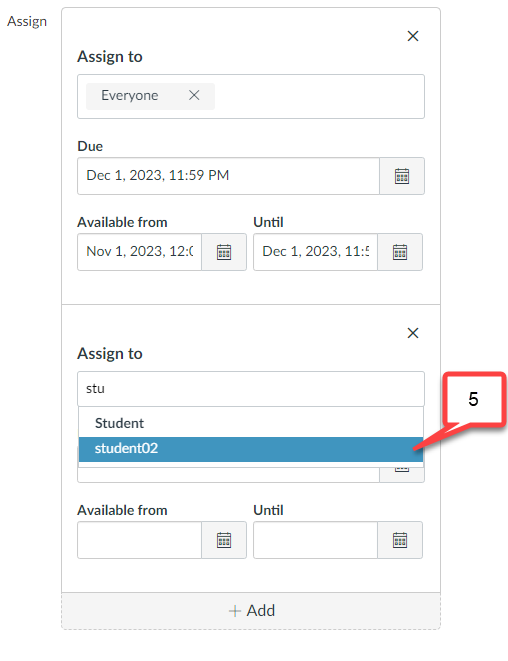Image resolution: width=508 pixels, height=661 pixels.
Task: Open calendar for second Until date
Action: pos(400,540)
